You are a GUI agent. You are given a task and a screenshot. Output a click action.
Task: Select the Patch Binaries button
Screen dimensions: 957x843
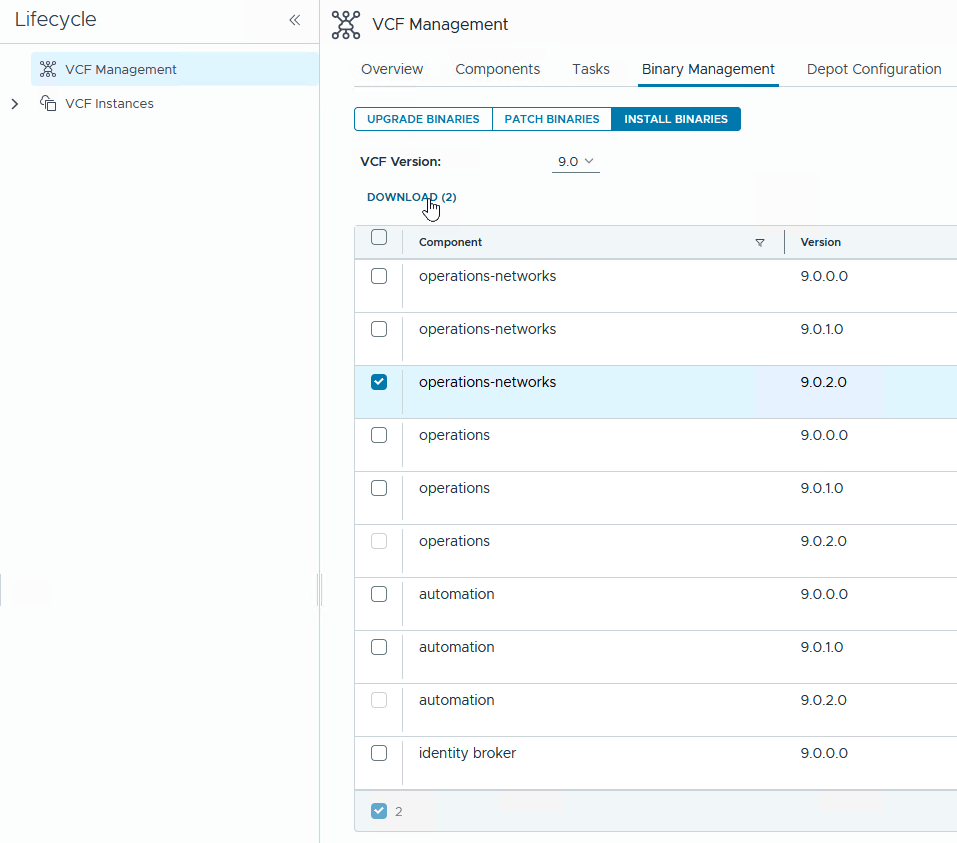click(x=552, y=119)
